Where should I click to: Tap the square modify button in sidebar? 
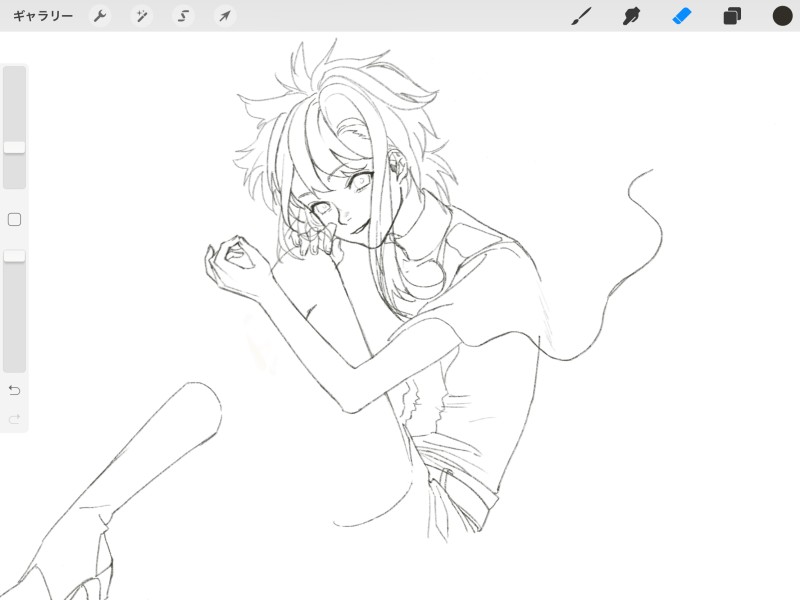[14, 219]
